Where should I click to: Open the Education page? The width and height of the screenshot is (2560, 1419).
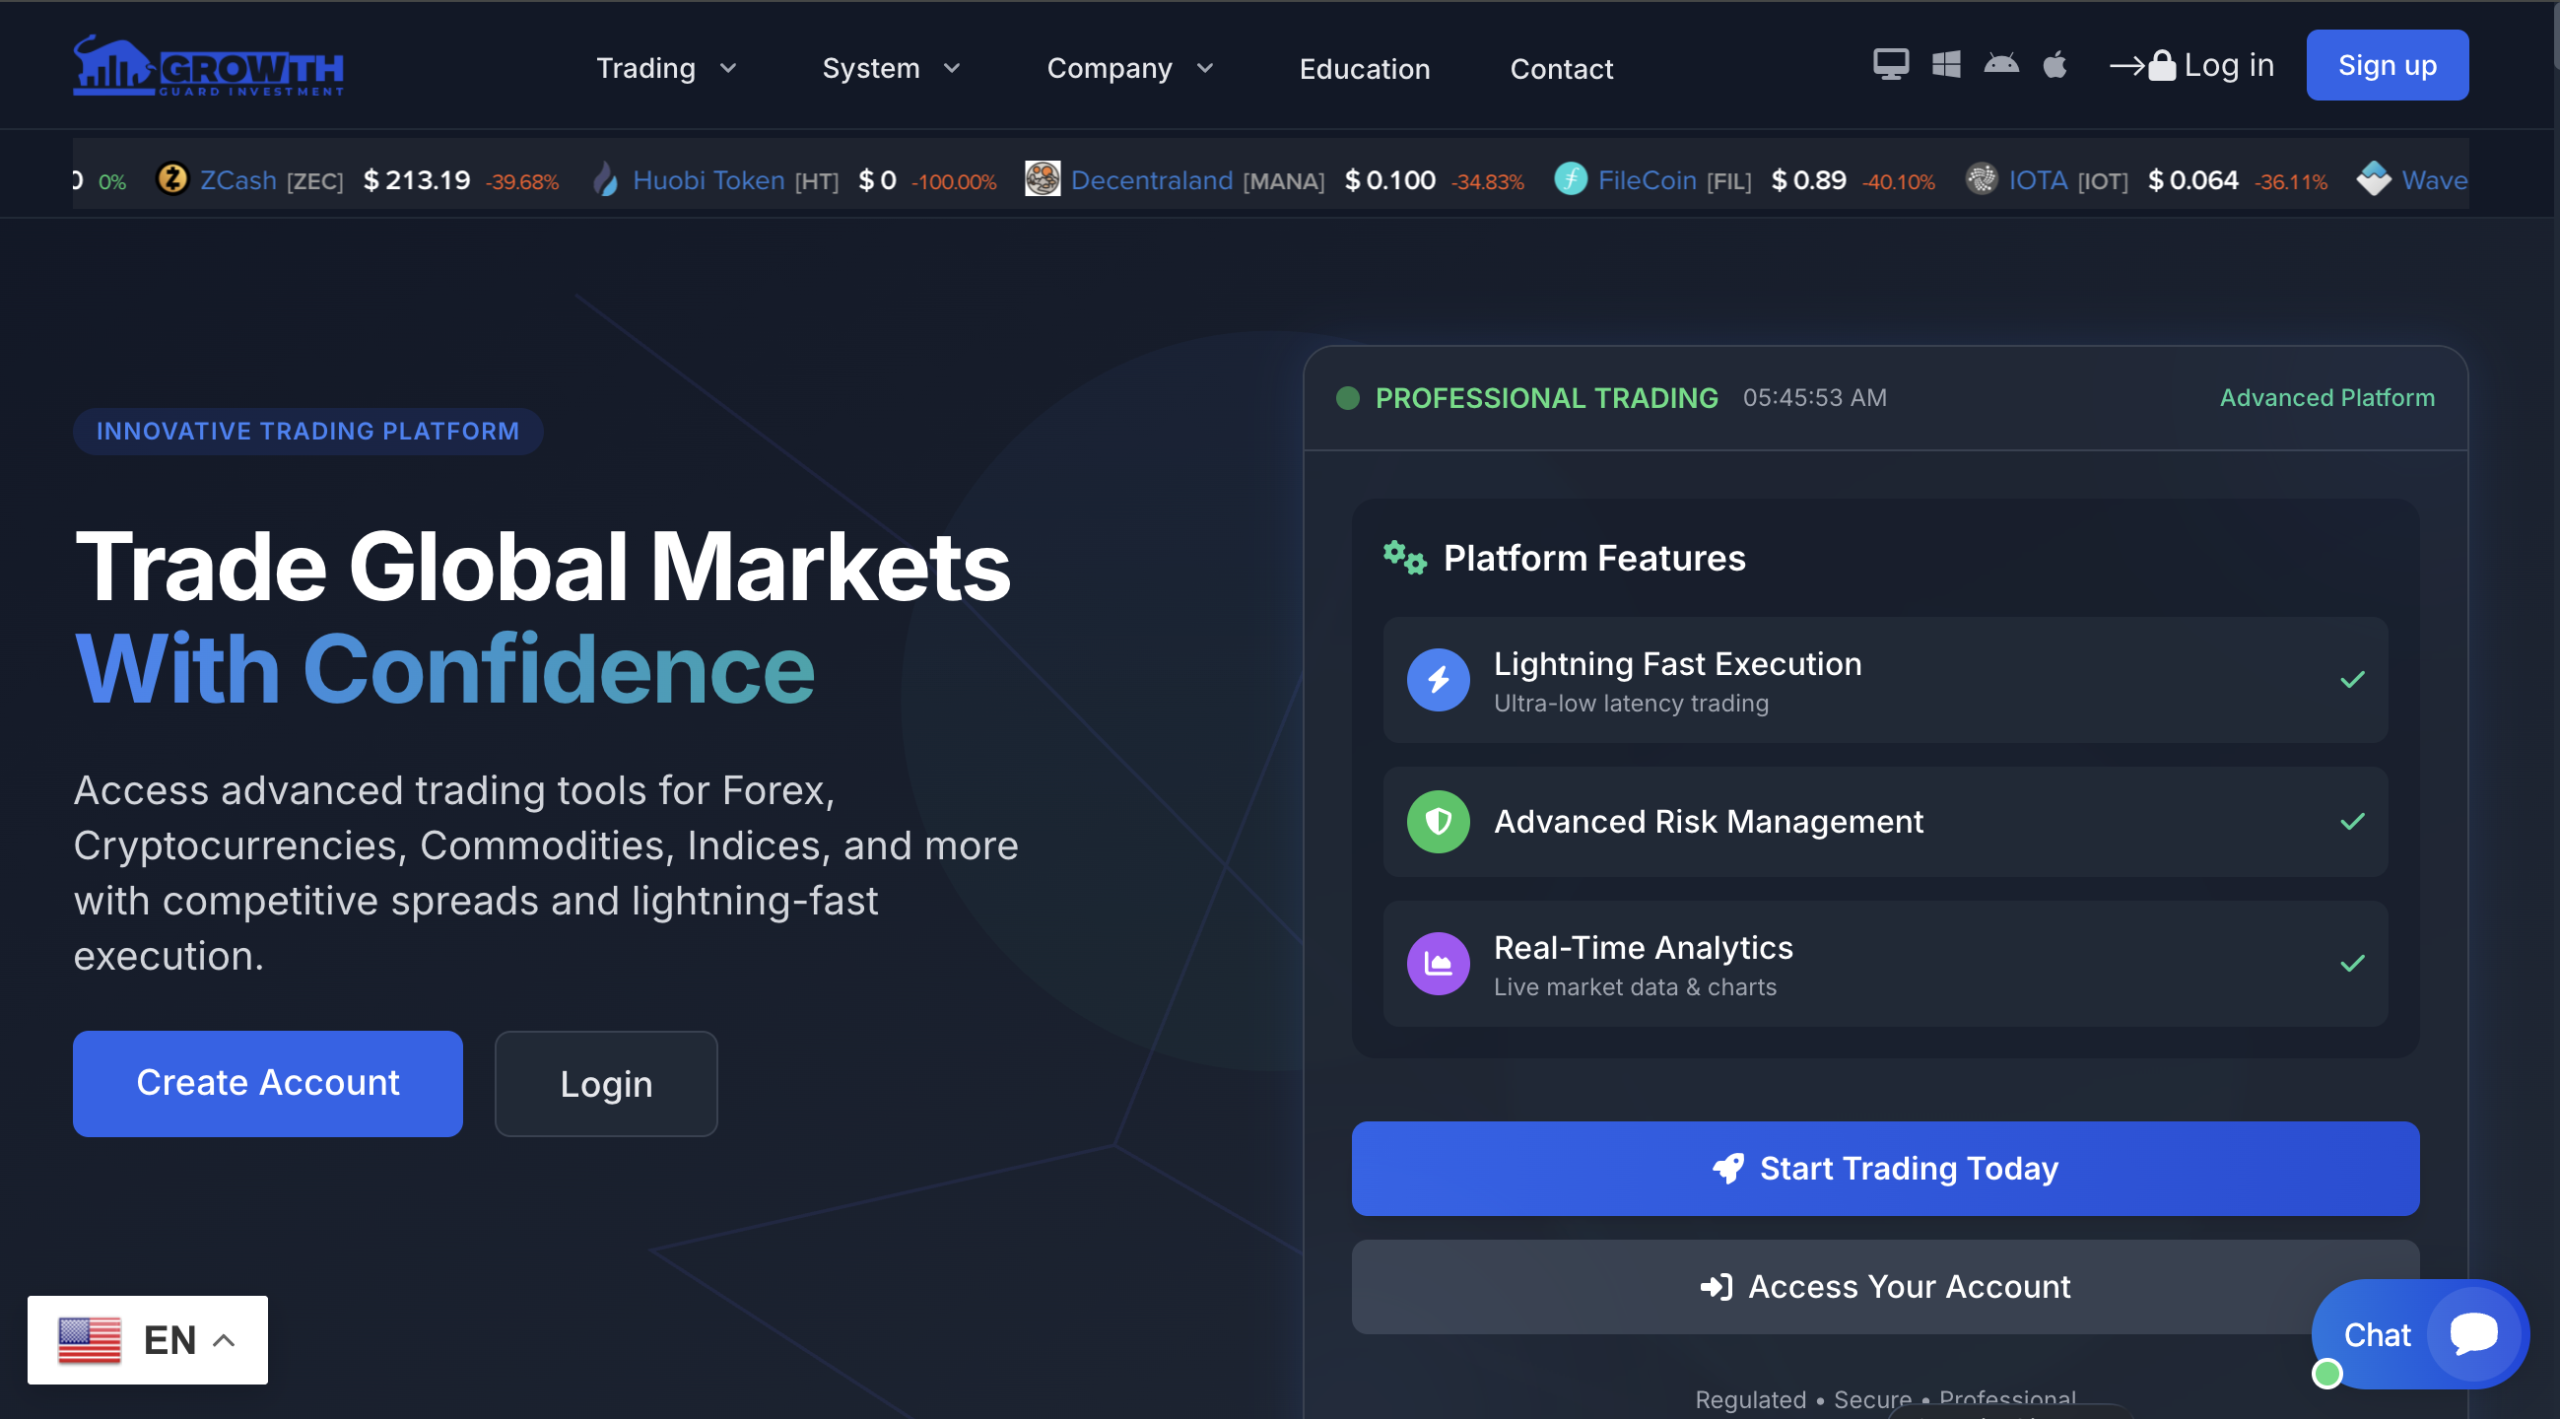pos(1364,68)
